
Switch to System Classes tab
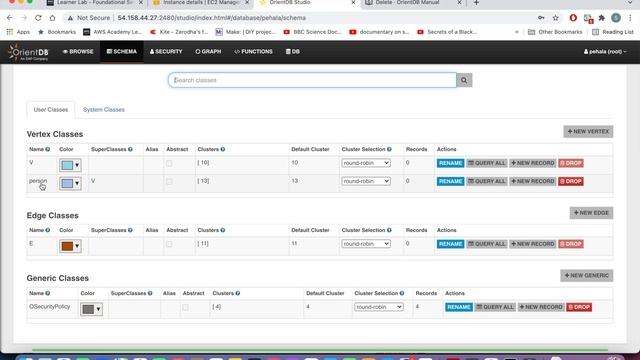(104, 110)
